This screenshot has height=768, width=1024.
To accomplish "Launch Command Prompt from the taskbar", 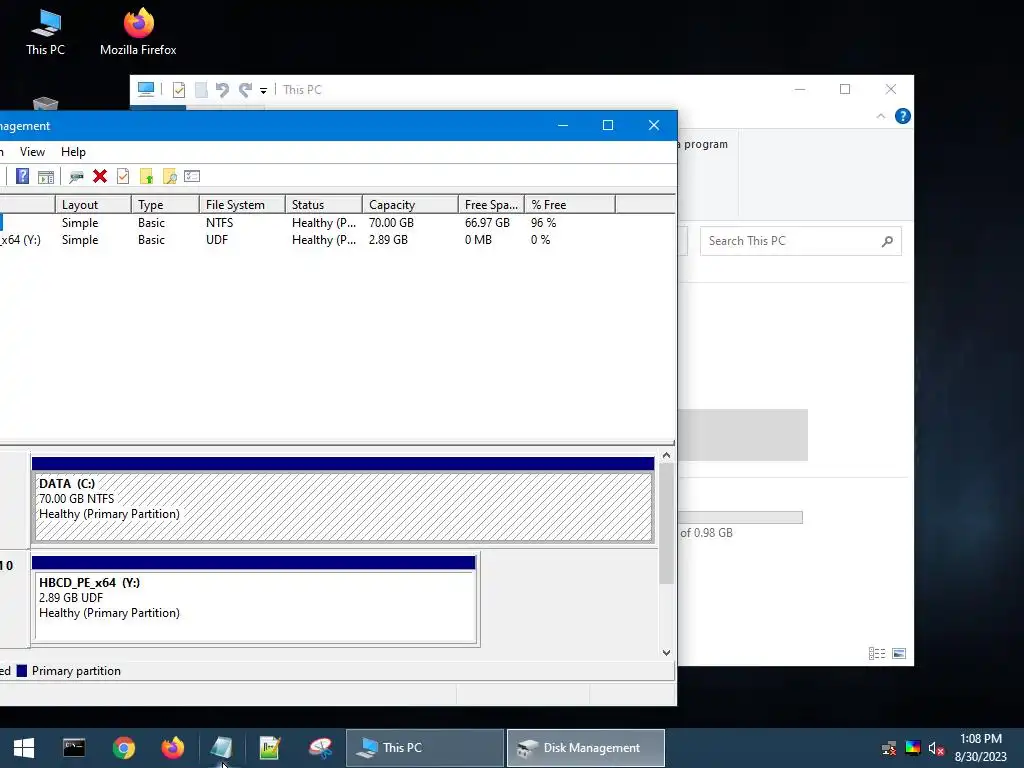I will pyautogui.click(x=74, y=748).
